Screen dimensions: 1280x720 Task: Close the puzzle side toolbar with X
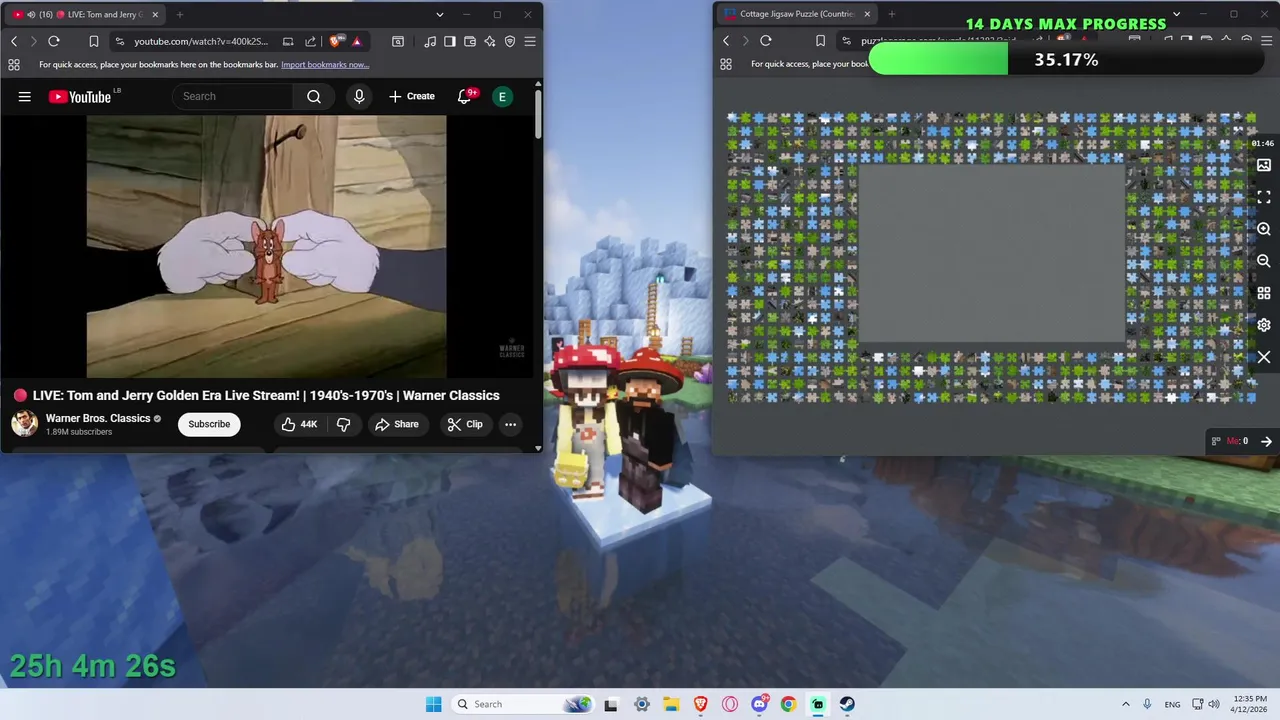1264,357
